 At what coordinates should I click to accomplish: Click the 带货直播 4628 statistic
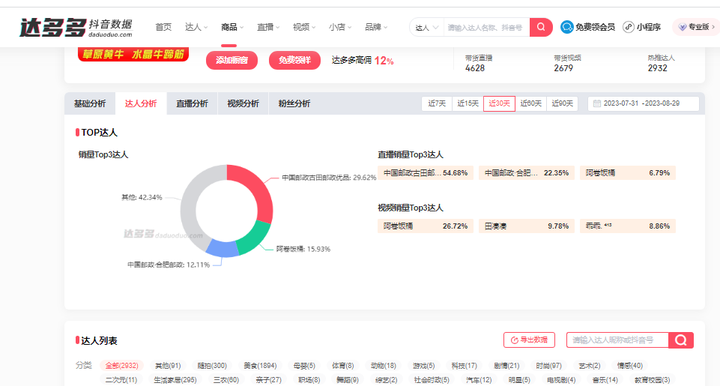pyautogui.click(x=478, y=63)
